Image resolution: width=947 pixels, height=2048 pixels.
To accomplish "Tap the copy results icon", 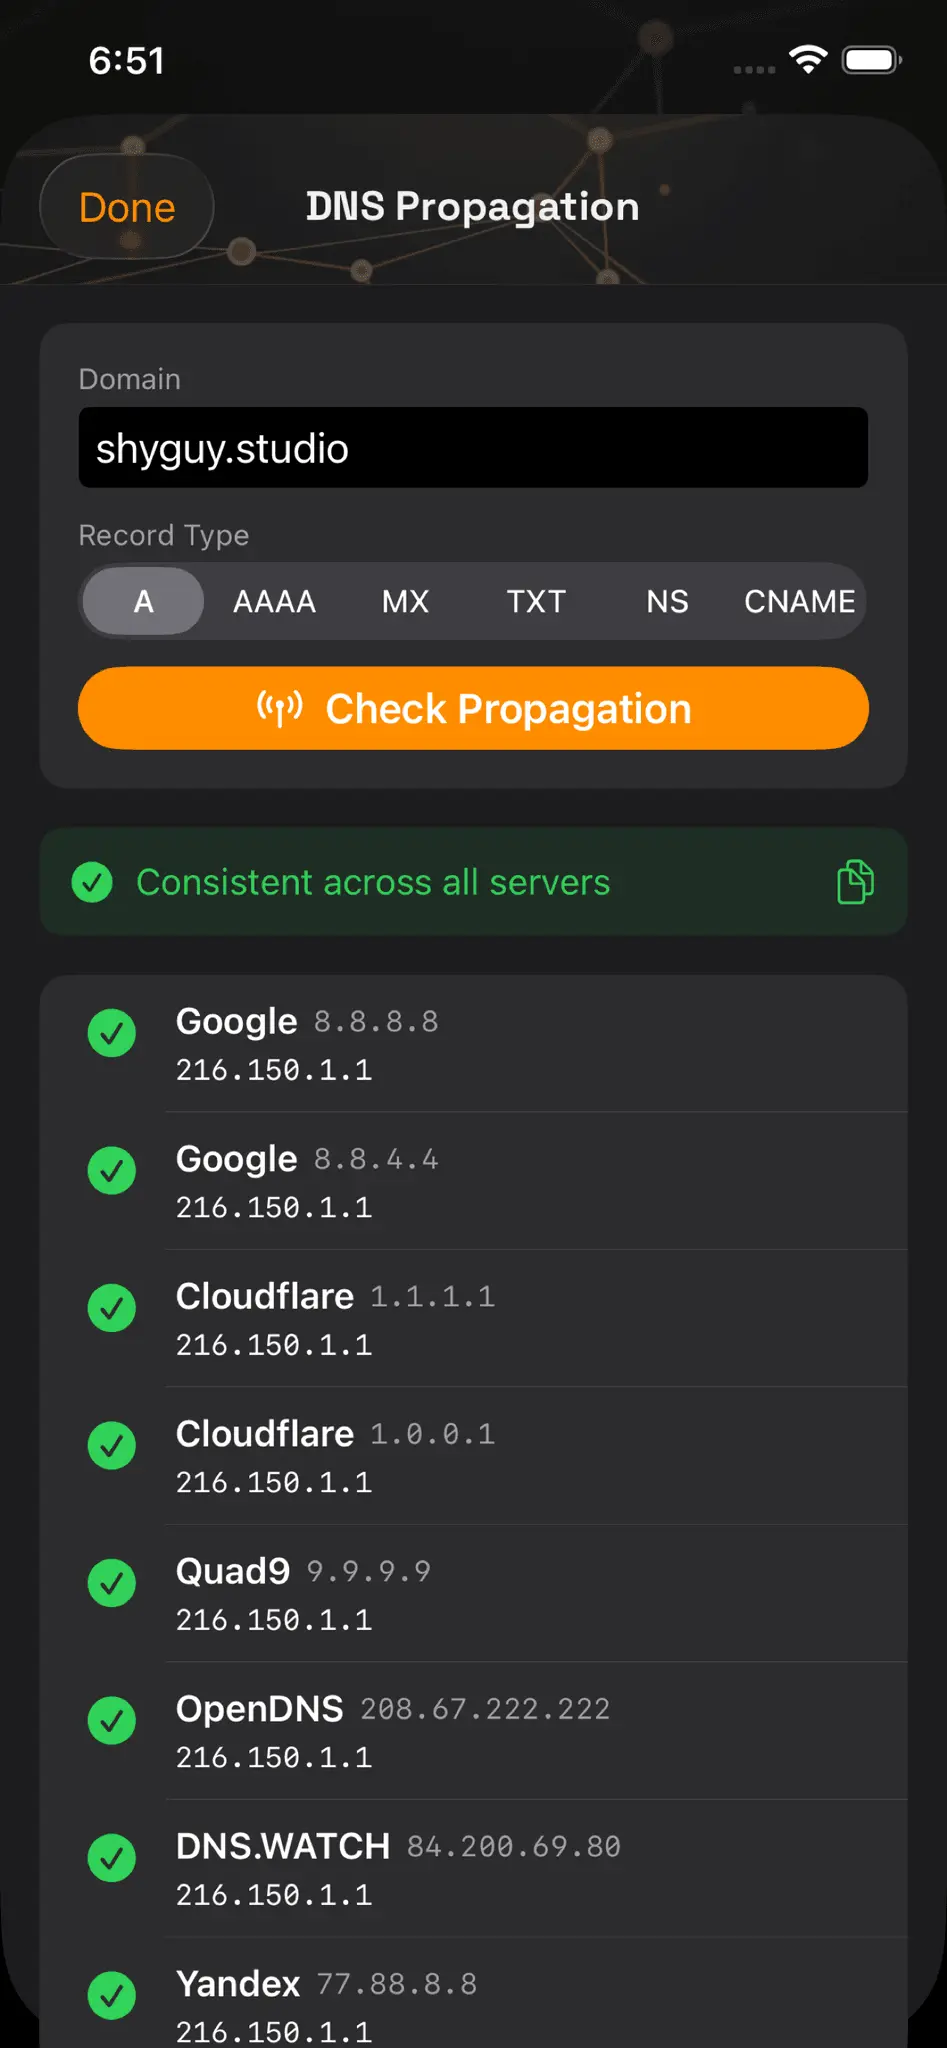I will [855, 882].
